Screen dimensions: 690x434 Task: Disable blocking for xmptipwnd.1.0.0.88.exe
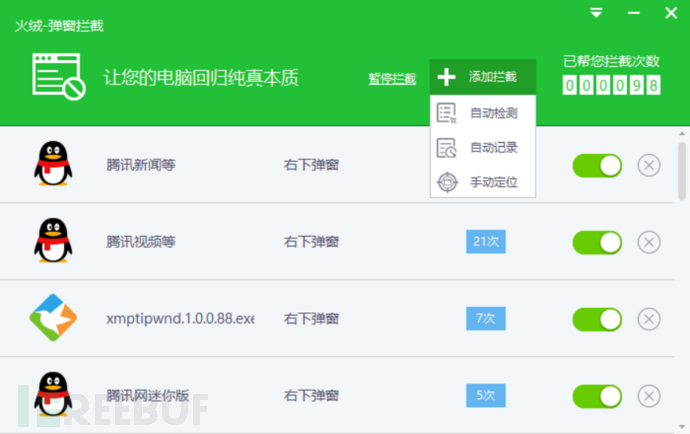[x=597, y=320]
